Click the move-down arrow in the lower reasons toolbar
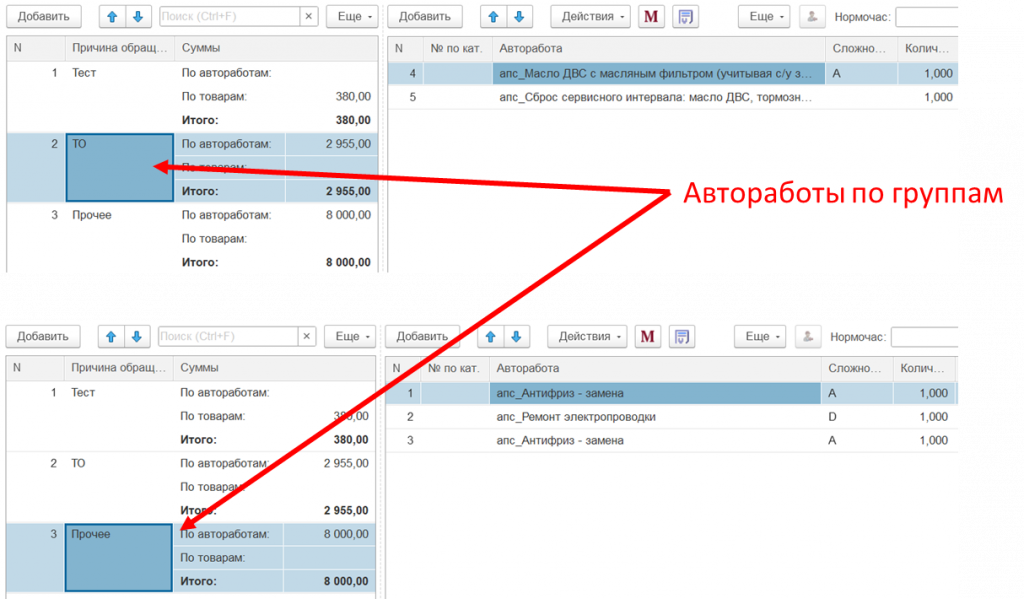 click(x=137, y=336)
